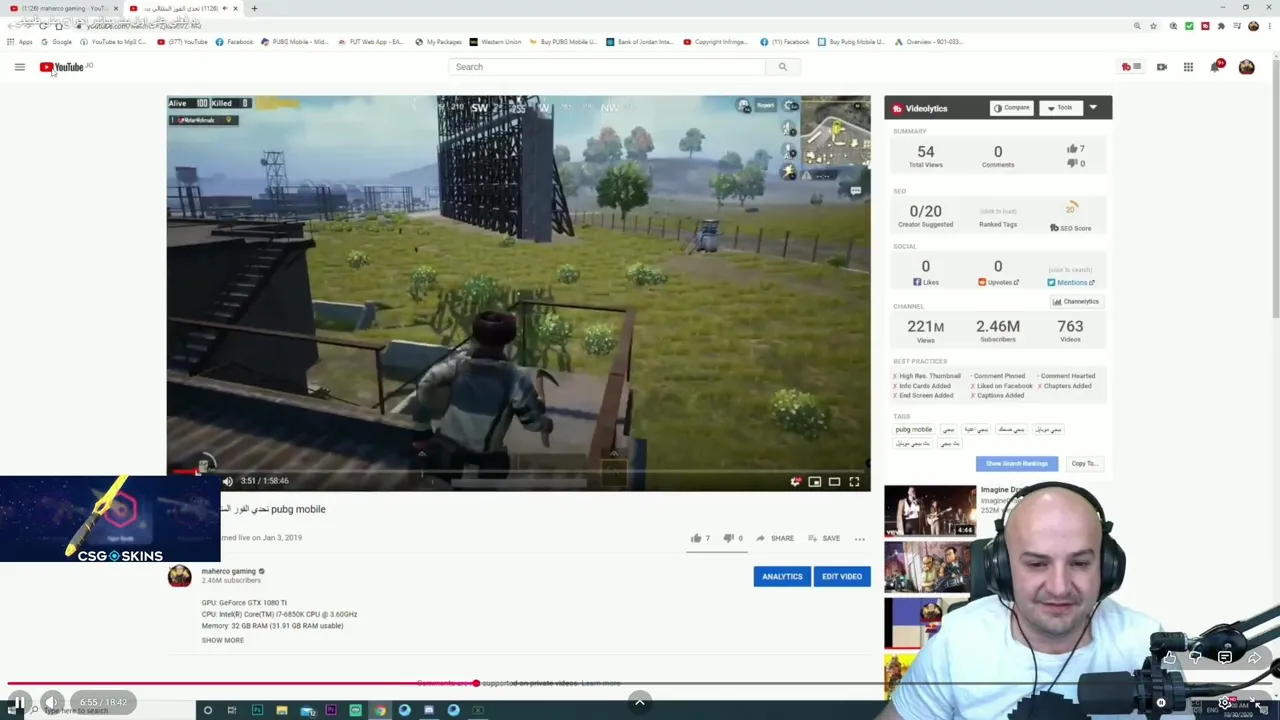The image size is (1280, 720).
Task: Open the maherco gaming channel name
Action: [229, 571]
